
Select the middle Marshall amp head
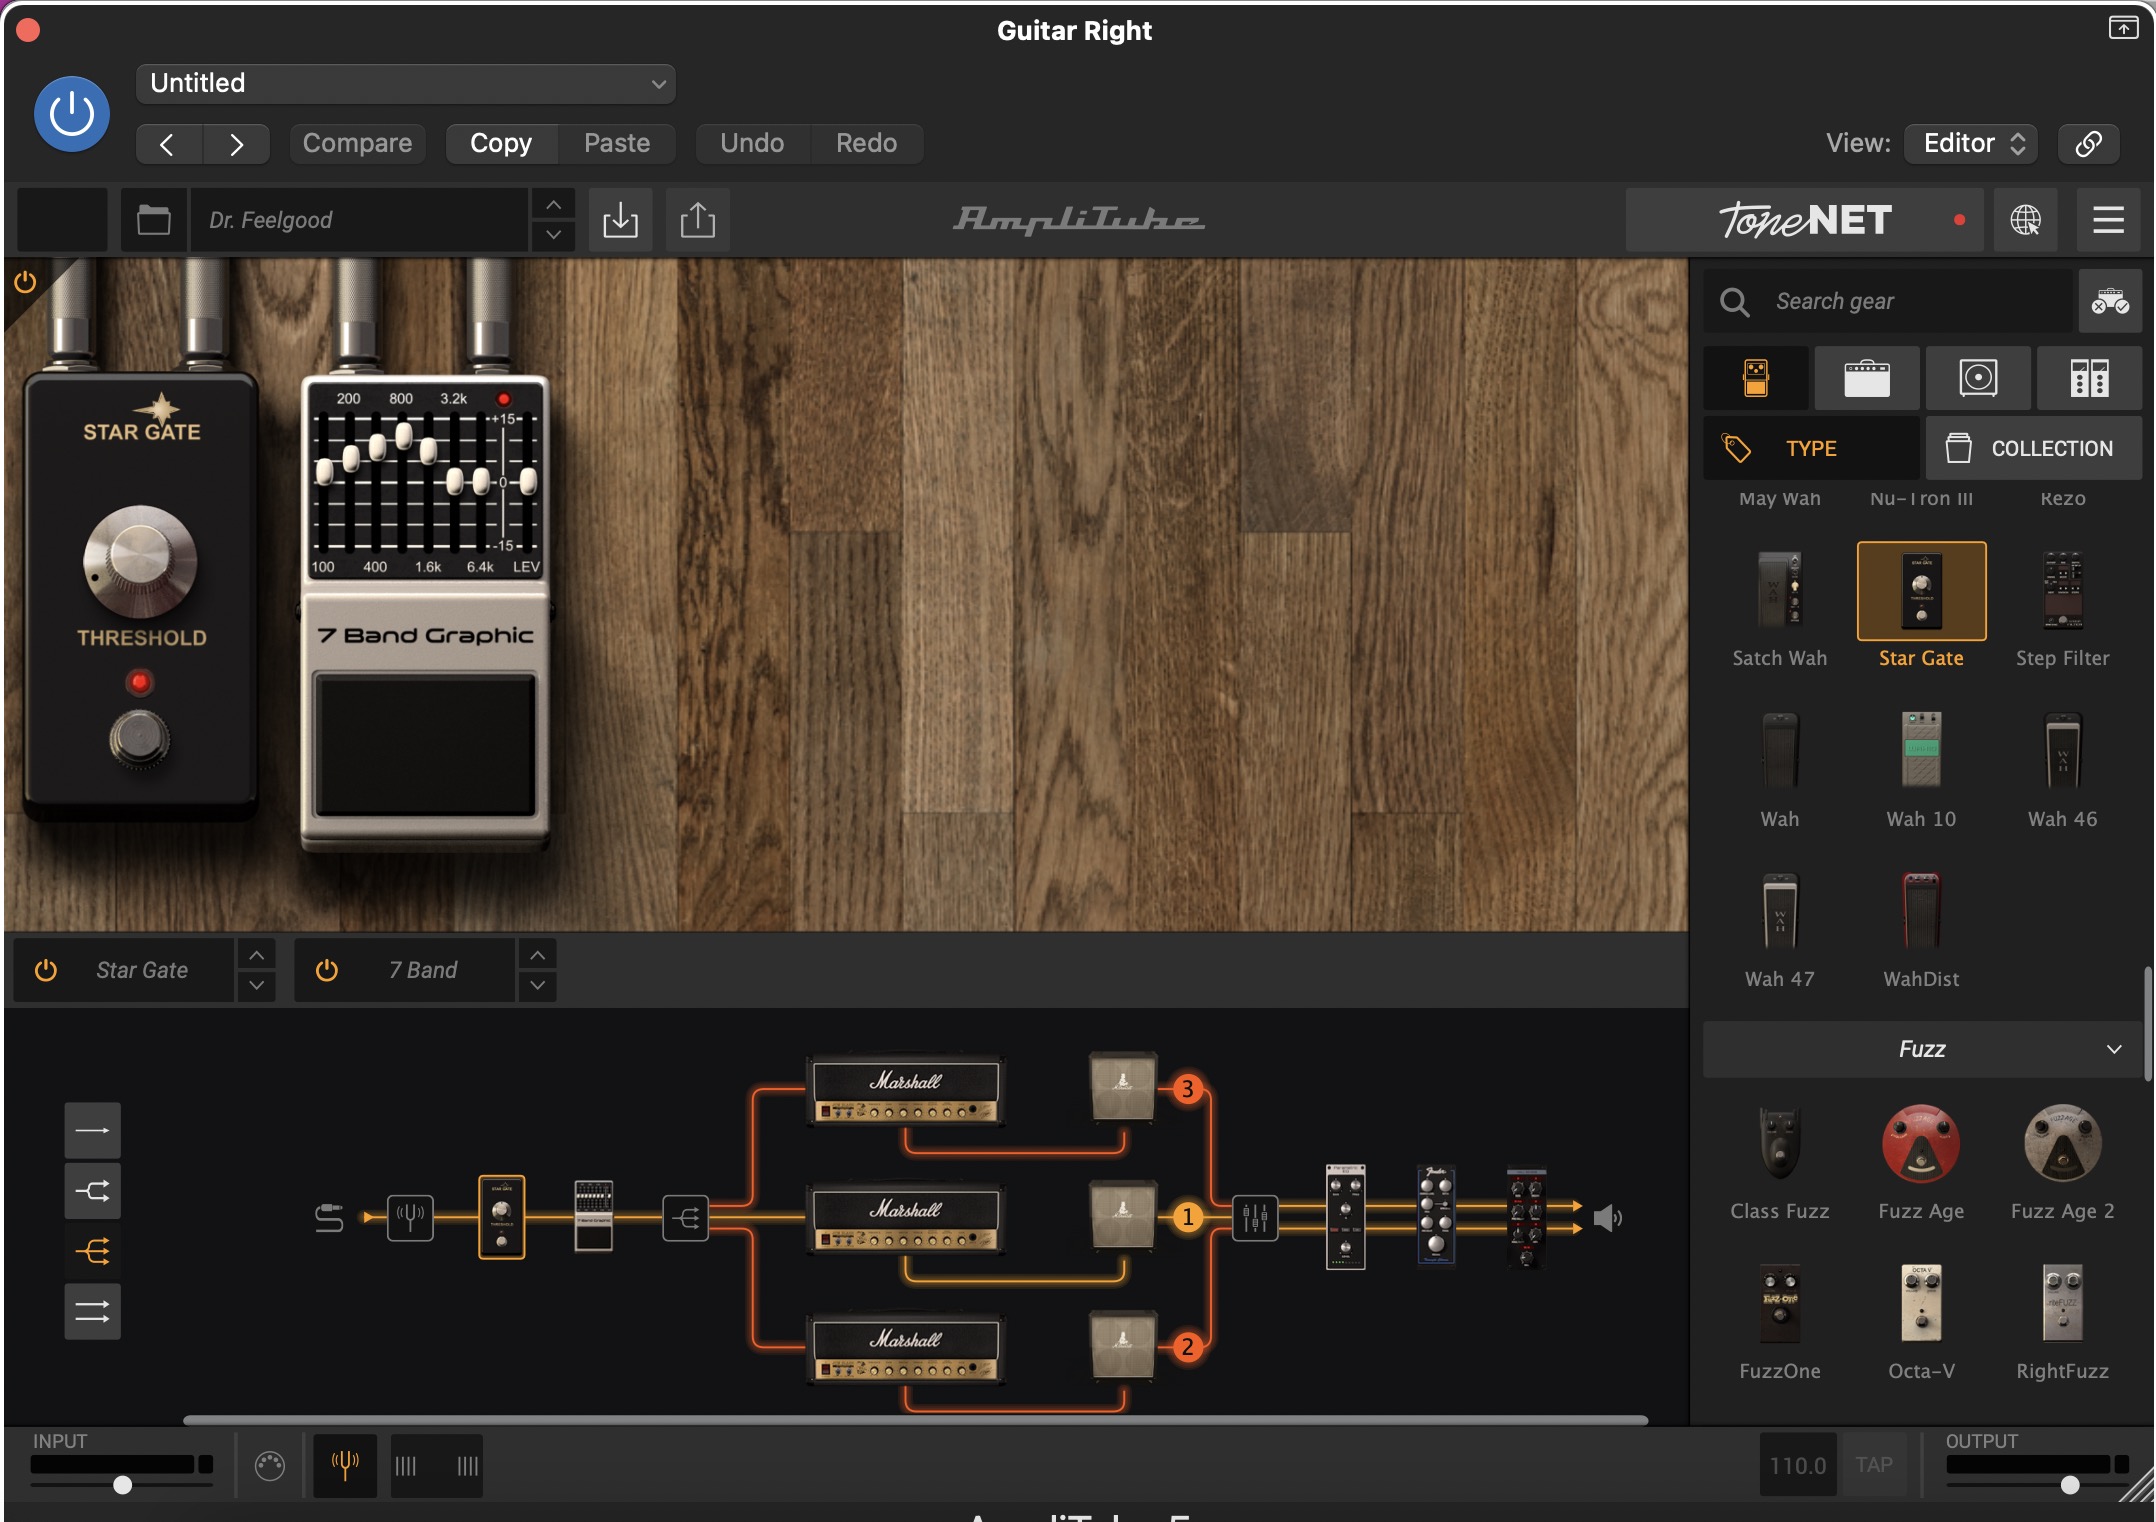pos(906,1220)
